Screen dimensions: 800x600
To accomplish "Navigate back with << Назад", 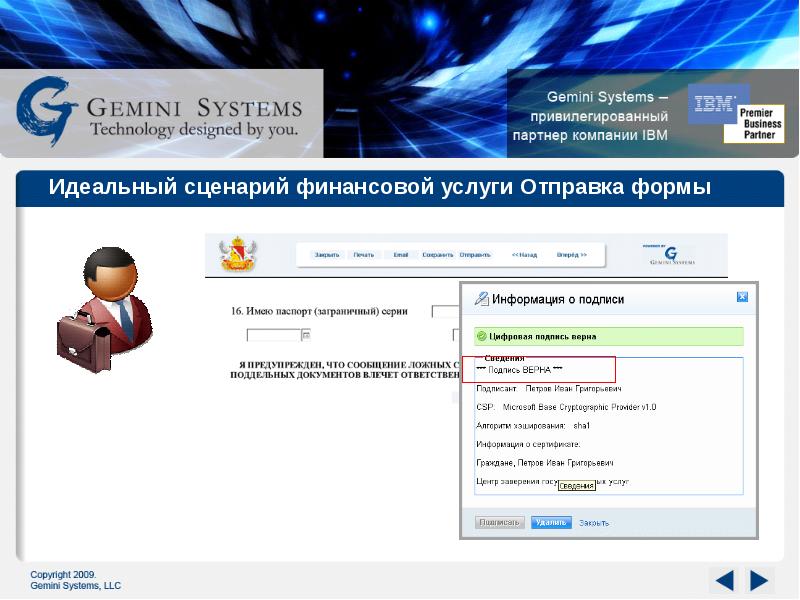I will click(x=524, y=255).
